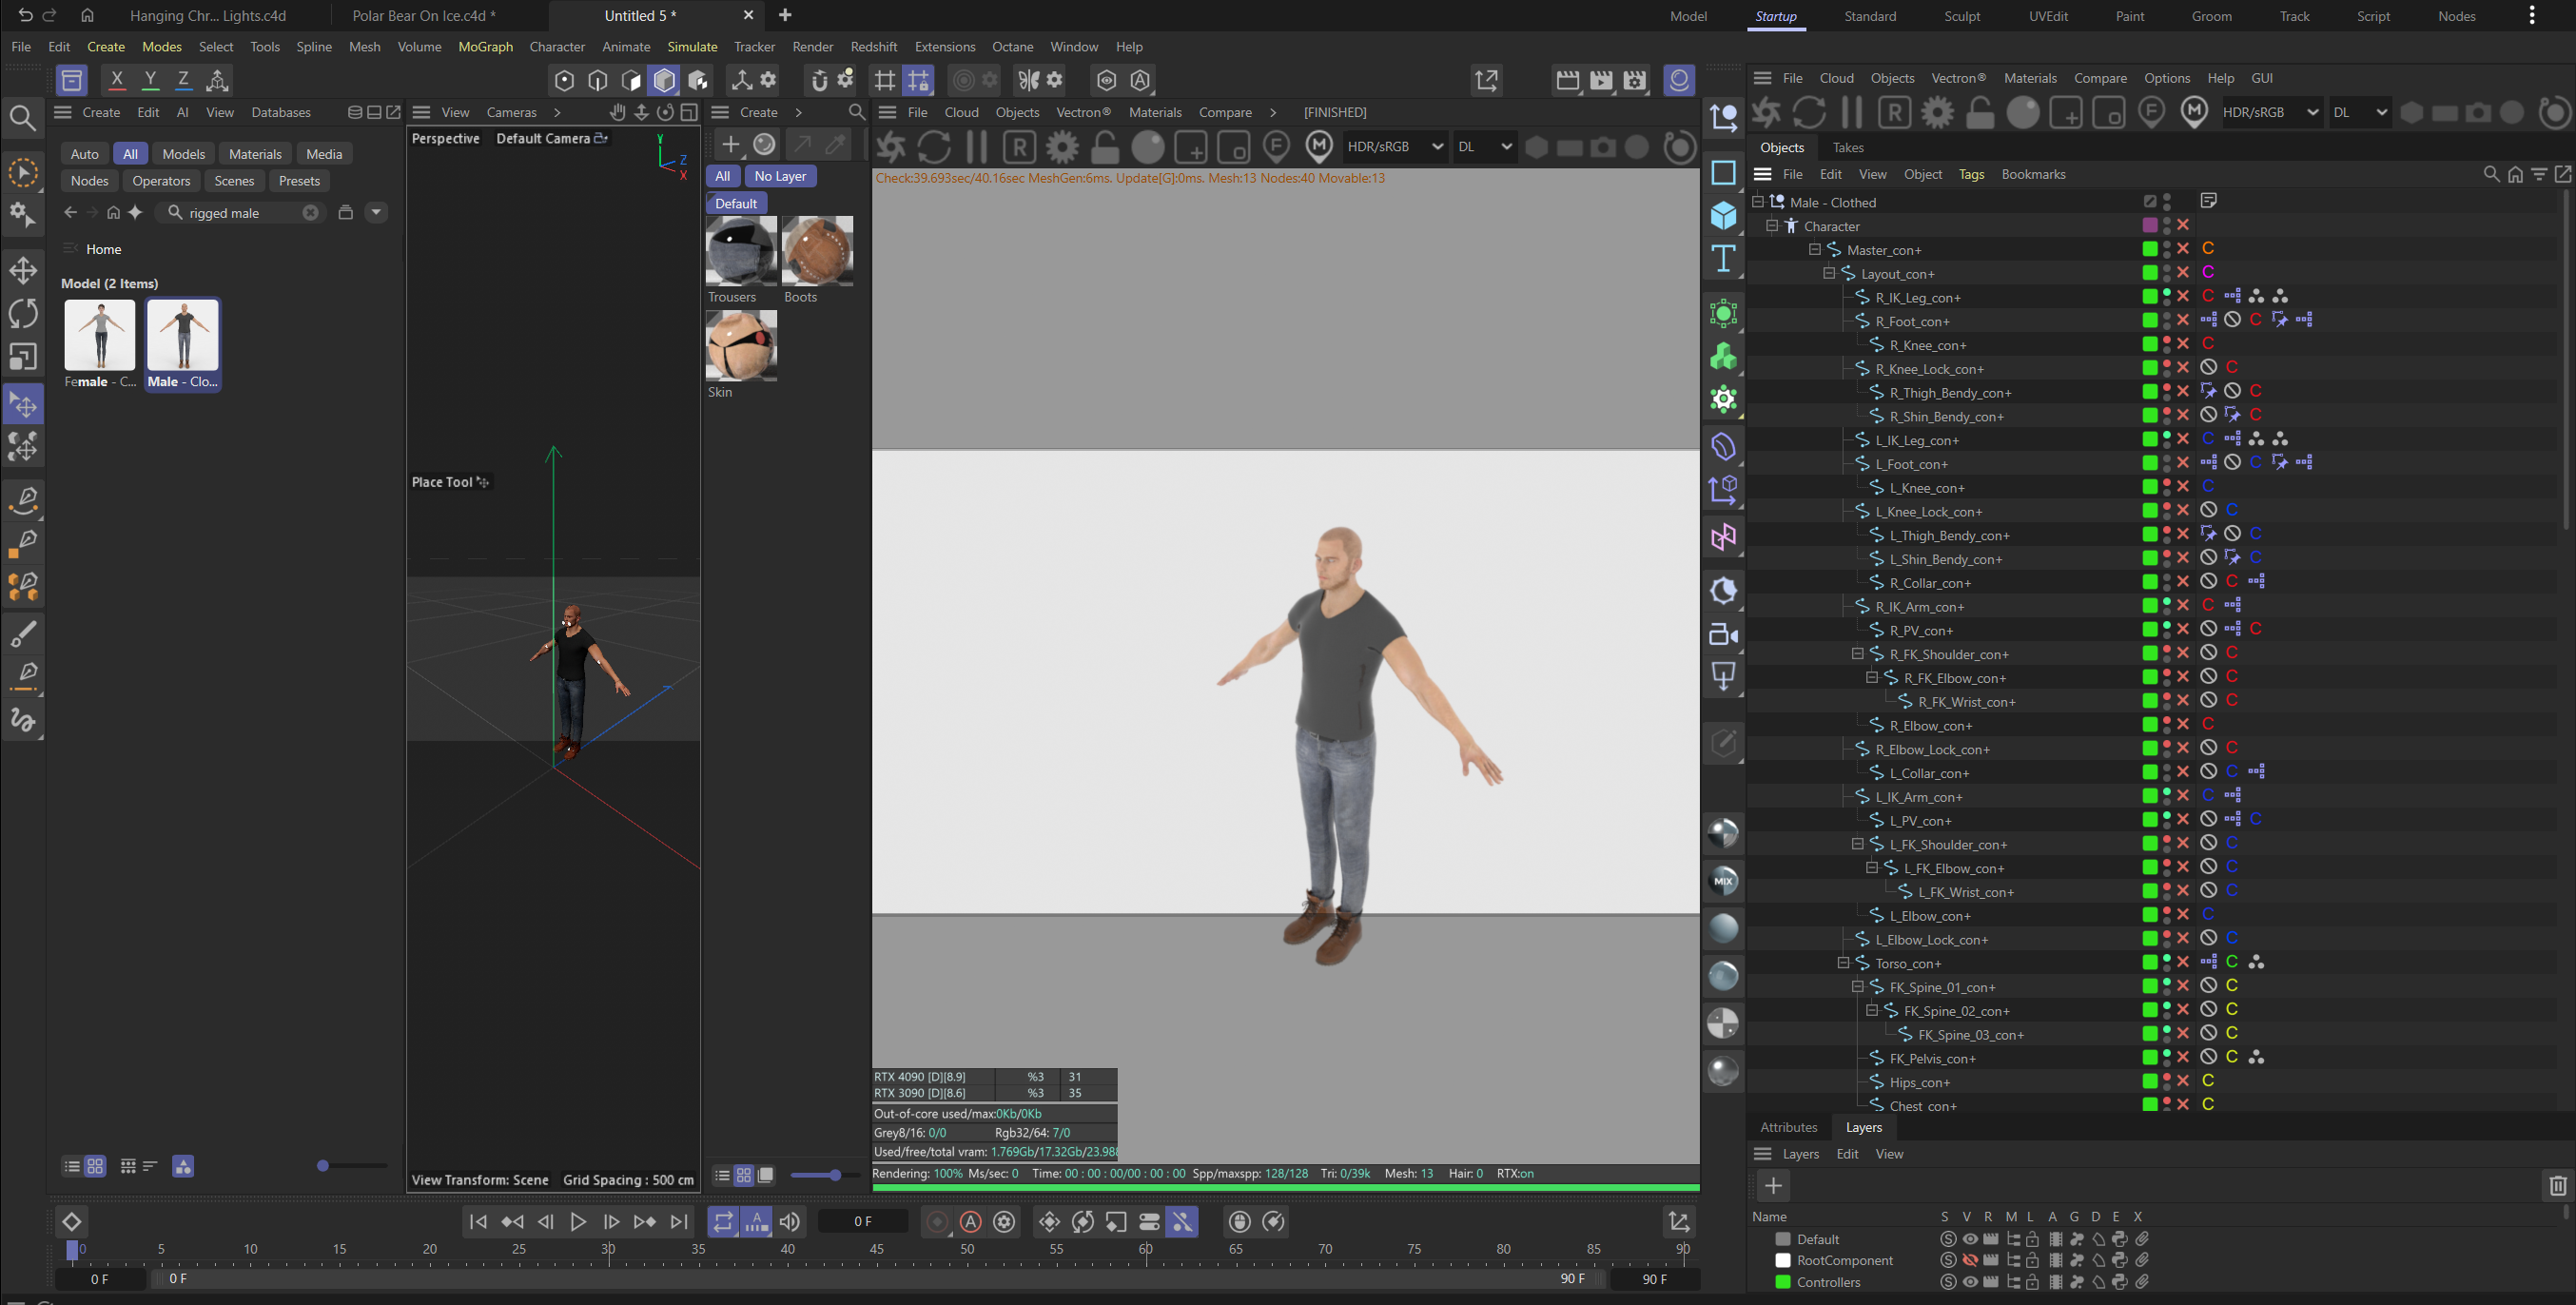Adjust material thumbnail size slider
This screenshot has width=2576, height=1305.
coord(834,1175)
